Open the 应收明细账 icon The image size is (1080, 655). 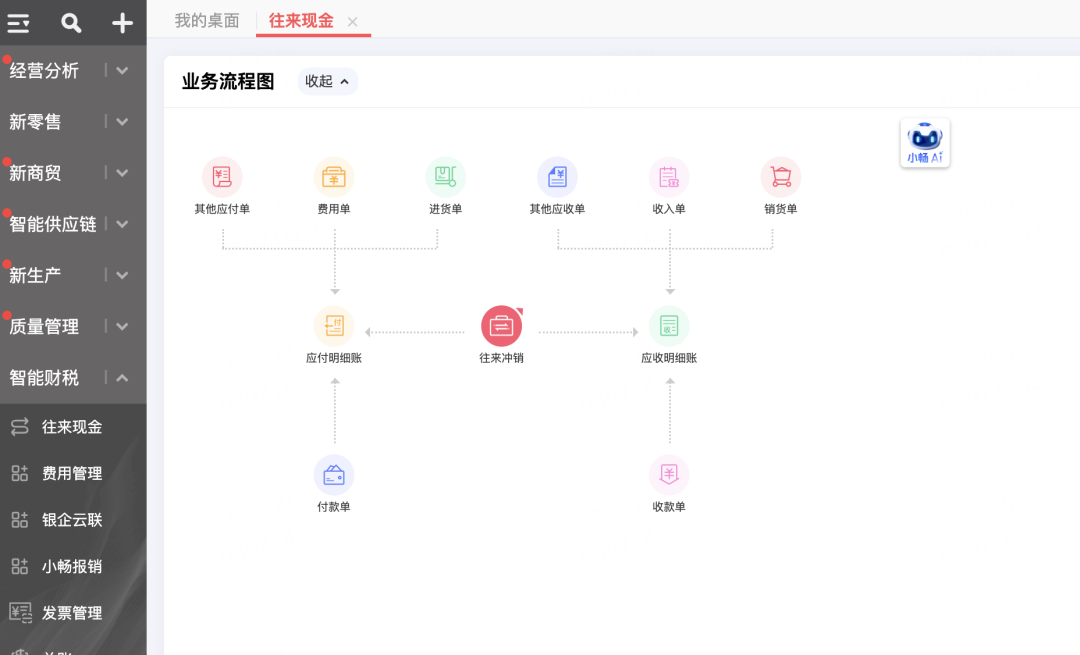pyautogui.click(x=669, y=326)
